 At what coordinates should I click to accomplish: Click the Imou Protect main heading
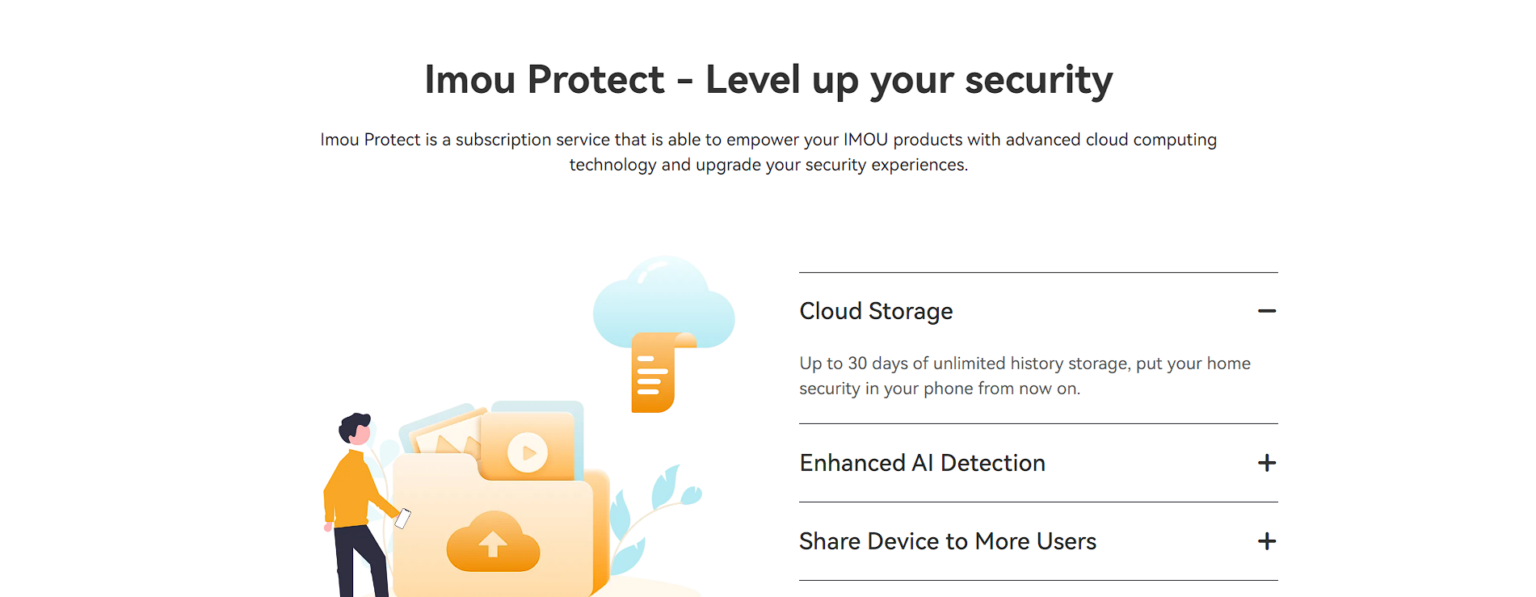768,79
